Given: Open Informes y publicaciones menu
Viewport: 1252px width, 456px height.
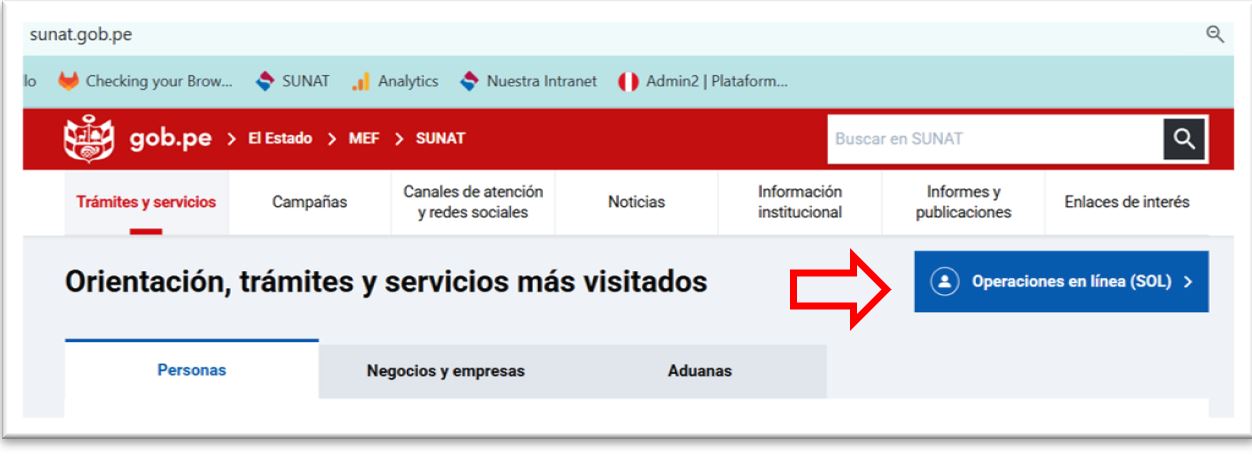Looking at the screenshot, I should (x=963, y=202).
